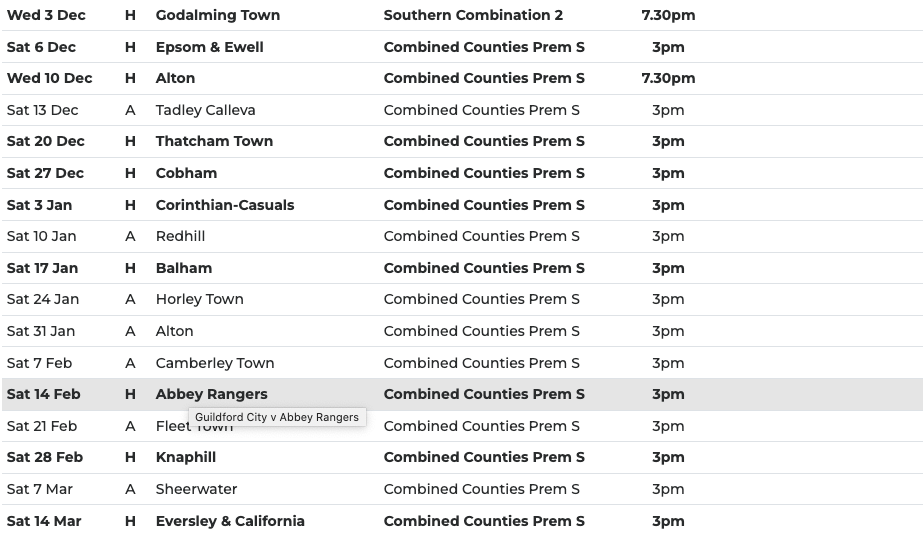Click the Redhill away fixture
This screenshot has height=544, width=923.
(x=180, y=236)
